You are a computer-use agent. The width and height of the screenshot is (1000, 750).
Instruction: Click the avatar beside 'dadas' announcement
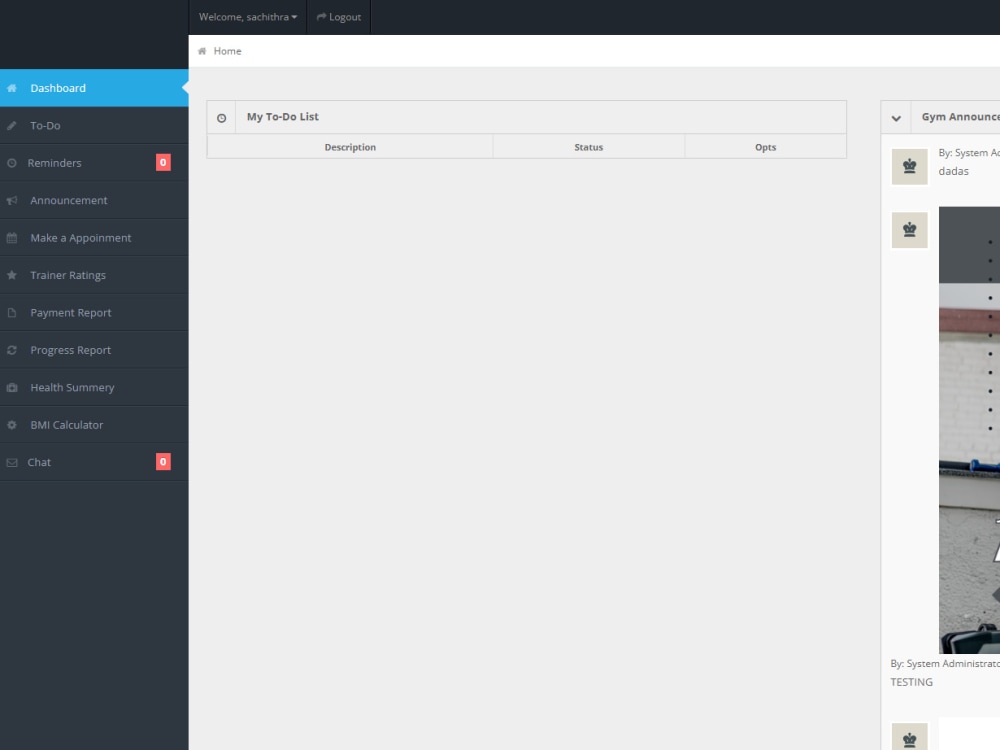pos(909,167)
